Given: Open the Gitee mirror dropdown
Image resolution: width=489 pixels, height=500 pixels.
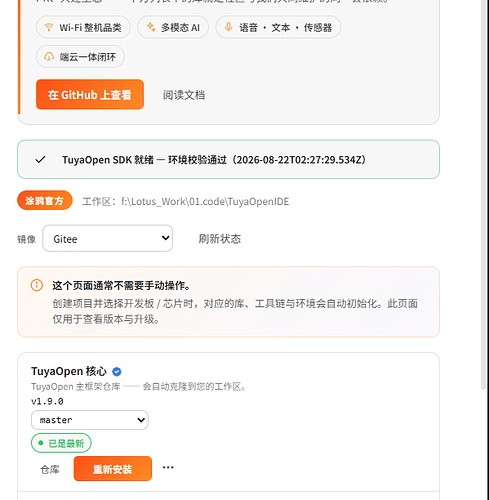Looking at the screenshot, I should 108,238.
